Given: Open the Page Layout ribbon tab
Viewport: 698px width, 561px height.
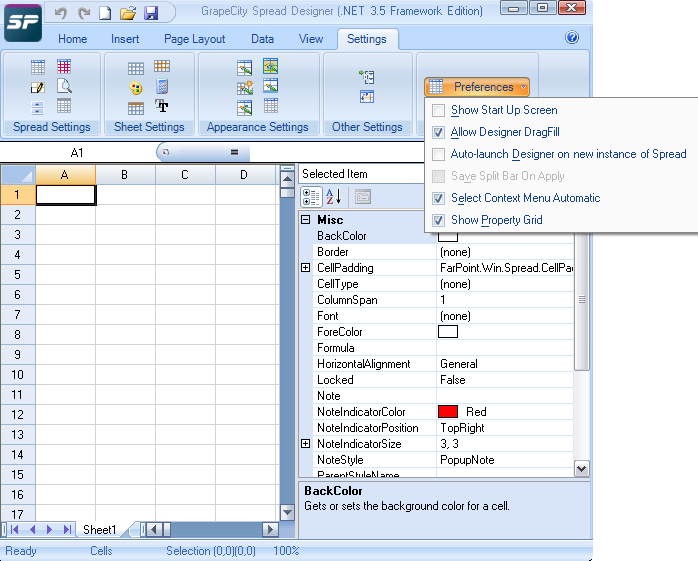Looking at the screenshot, I should tap(195, 39).
